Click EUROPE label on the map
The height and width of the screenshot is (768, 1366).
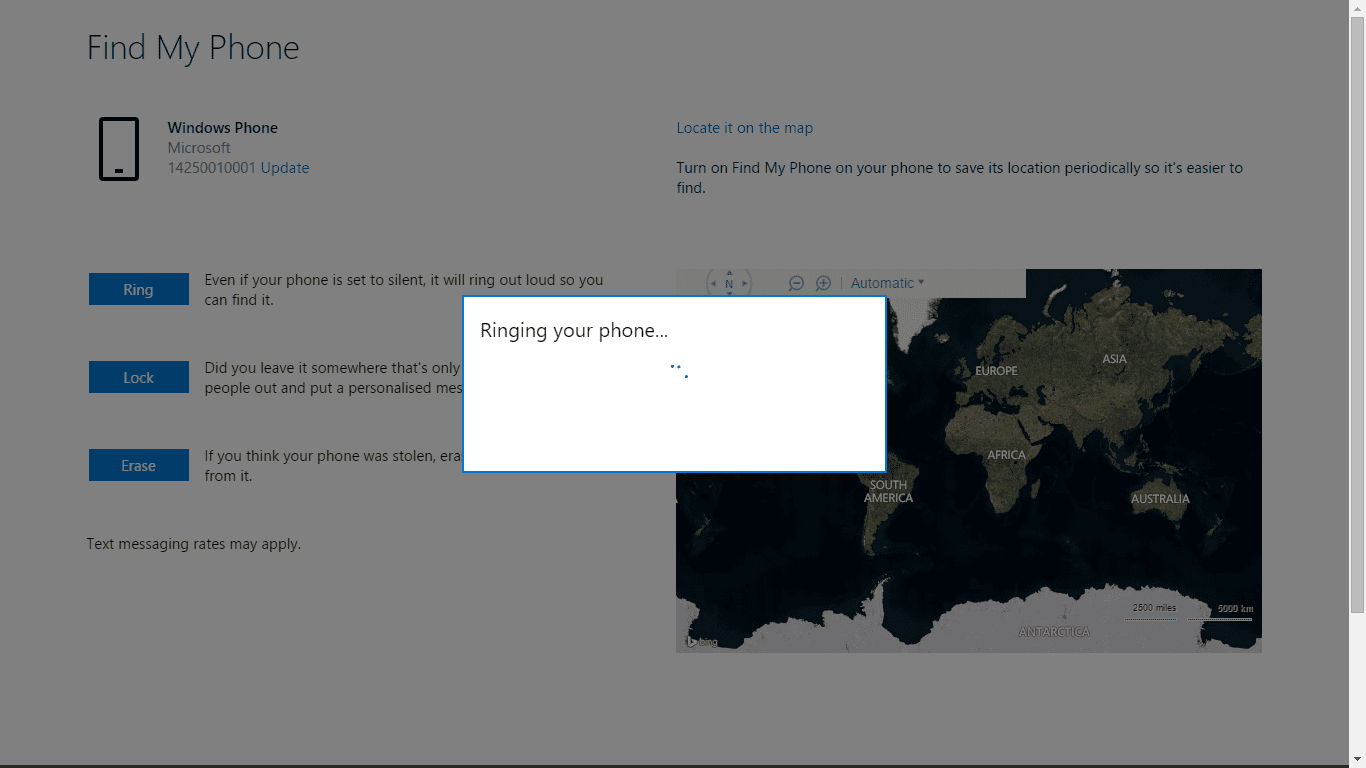(x=996, y=371)
